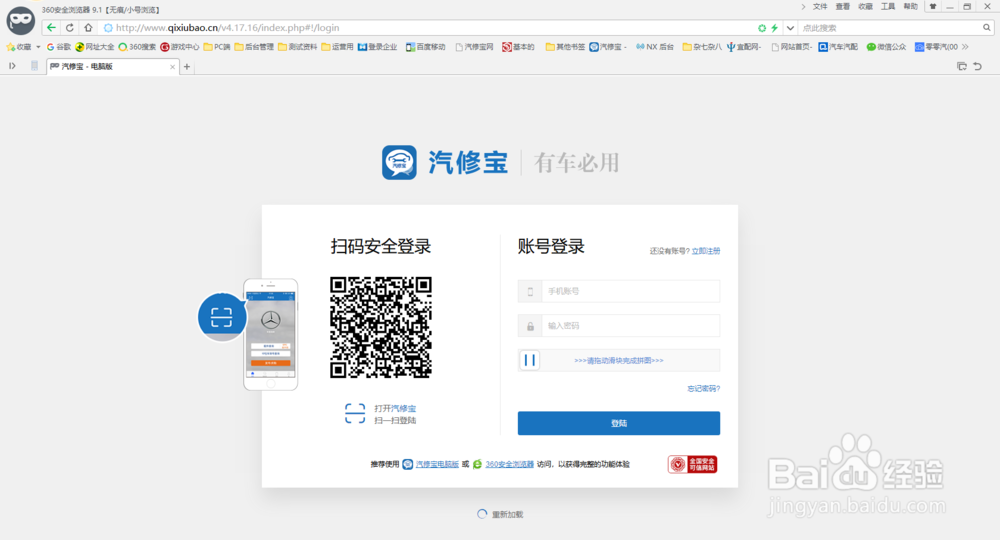Viewport: 1000px width, 540px height.
Task: Focus the 点此搜索 search box
Action: click(890, 28)
